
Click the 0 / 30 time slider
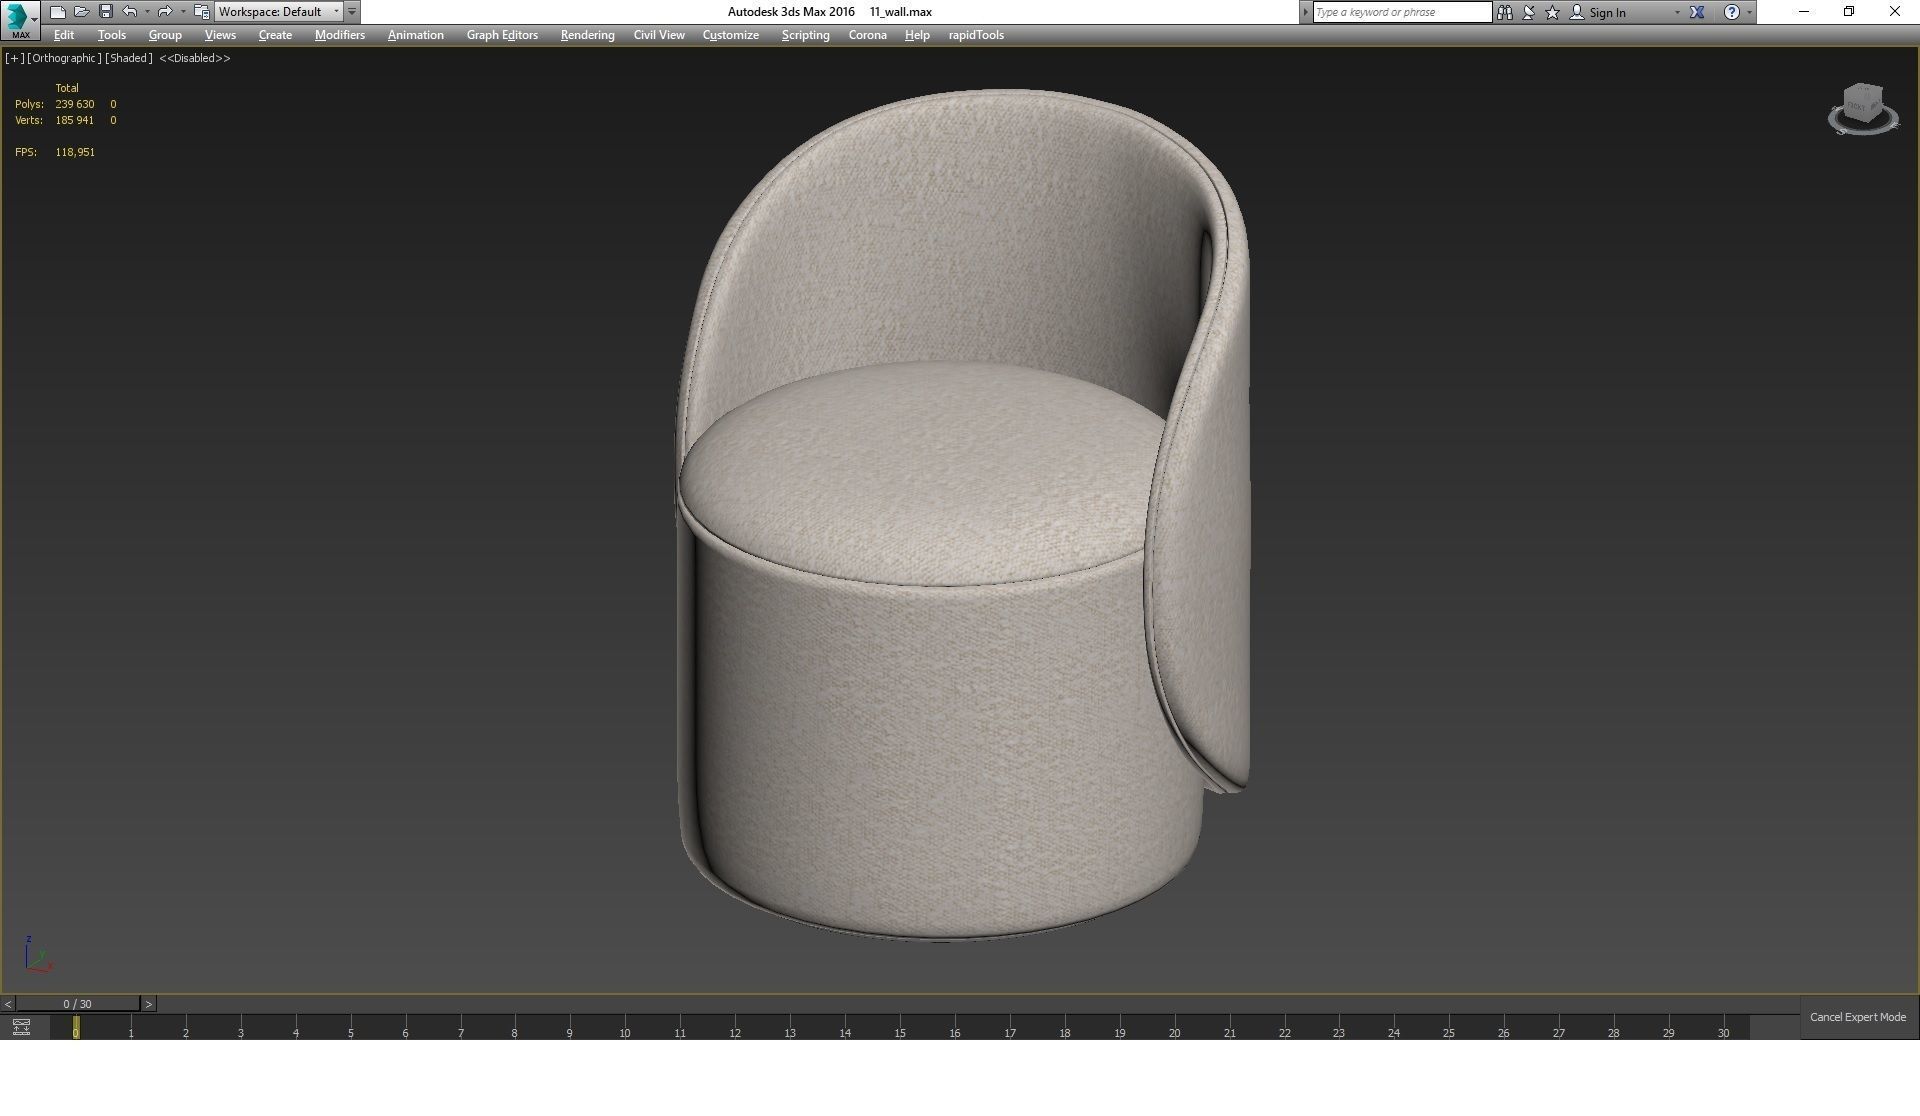78,1004
